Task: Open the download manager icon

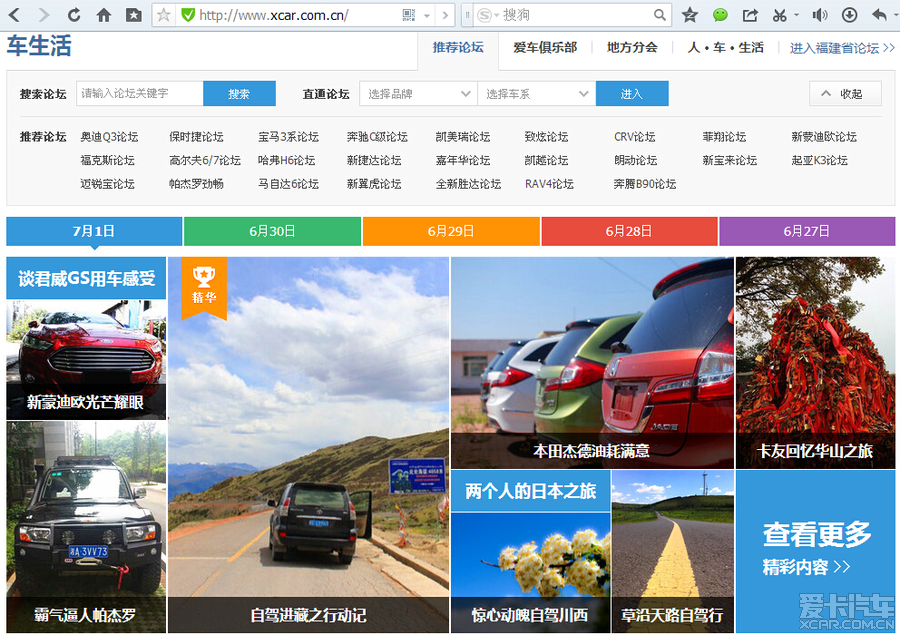Action: coord(849,15)
